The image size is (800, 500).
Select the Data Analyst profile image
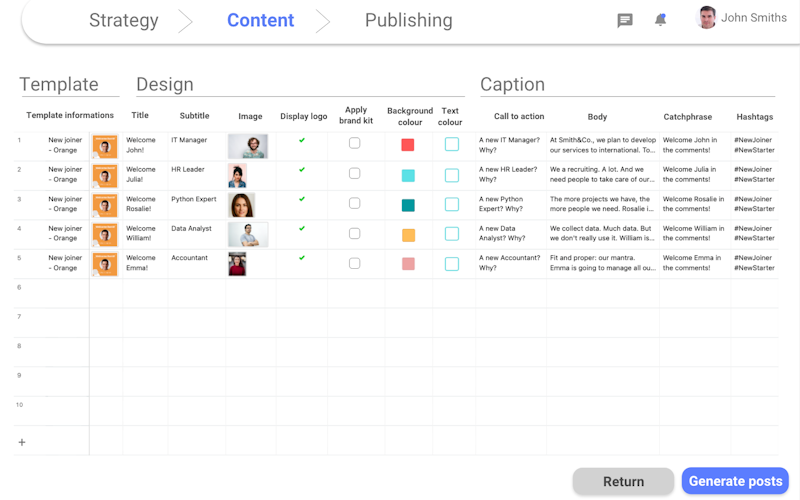(247, 235)
